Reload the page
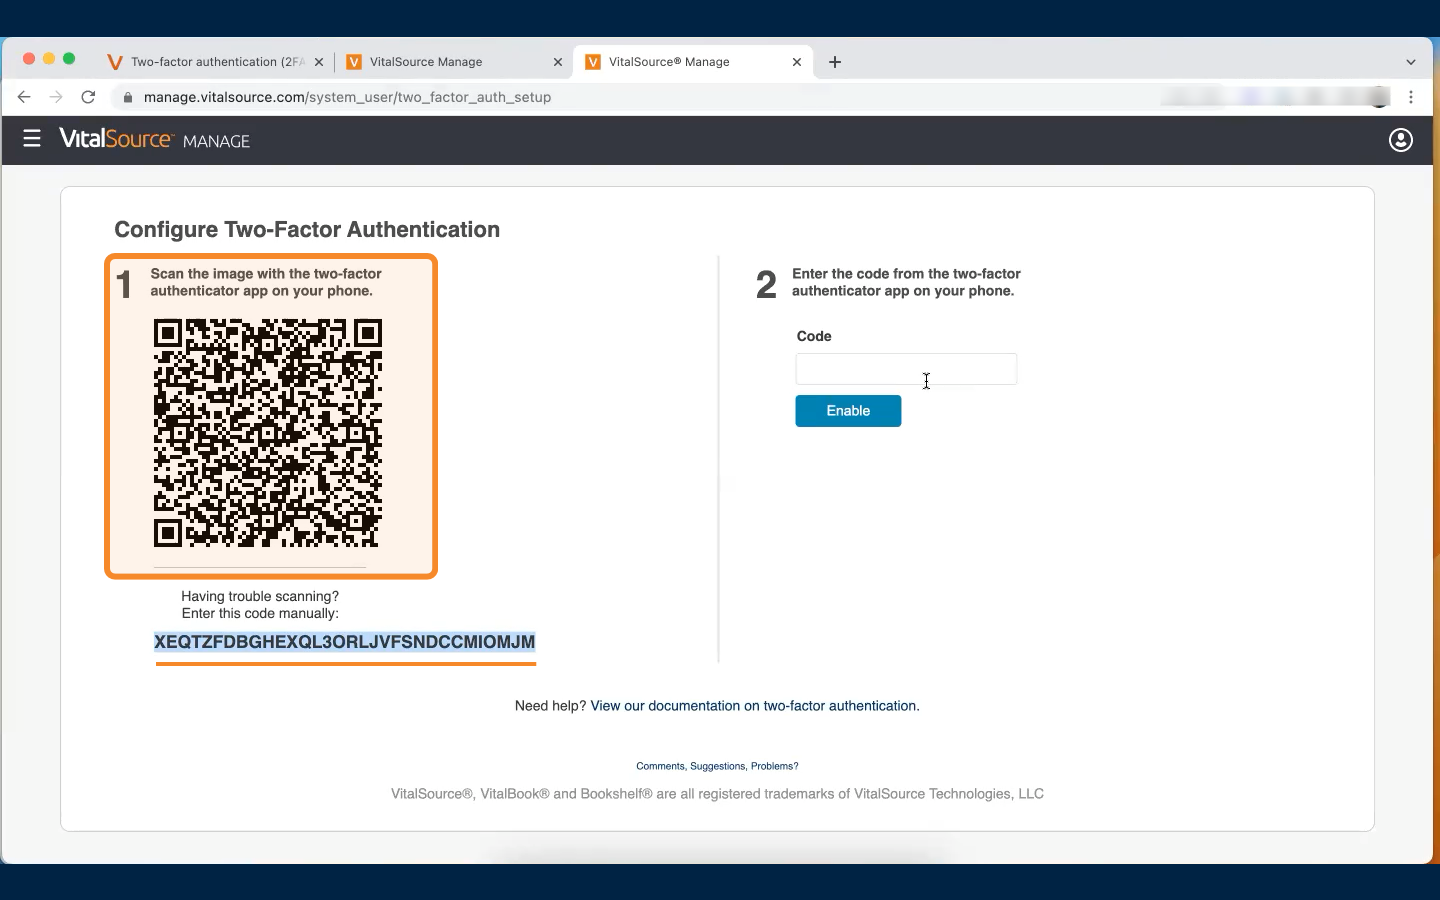The width and height of the screenshot is (1440, 900). coord(88,97)
